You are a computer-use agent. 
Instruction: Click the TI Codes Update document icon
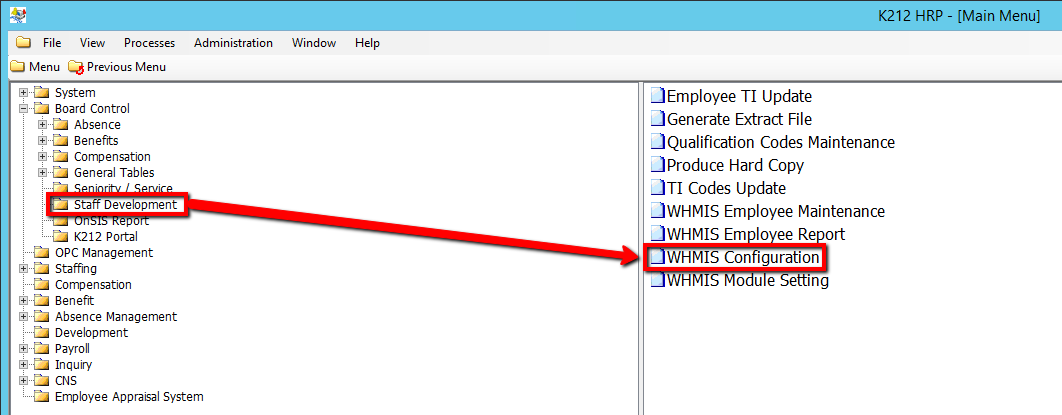click(x=657, y=189)
